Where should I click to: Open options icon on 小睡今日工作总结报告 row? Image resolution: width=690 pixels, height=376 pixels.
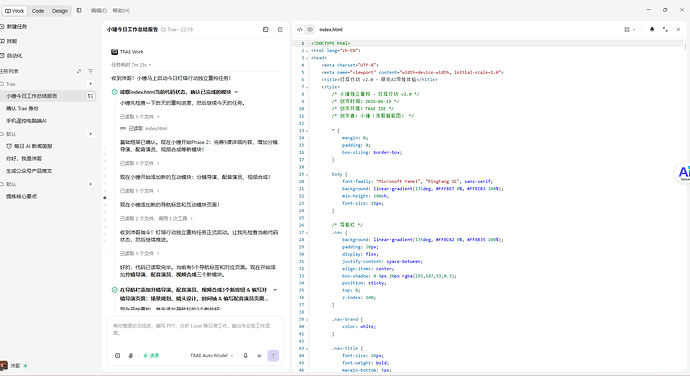90,96
